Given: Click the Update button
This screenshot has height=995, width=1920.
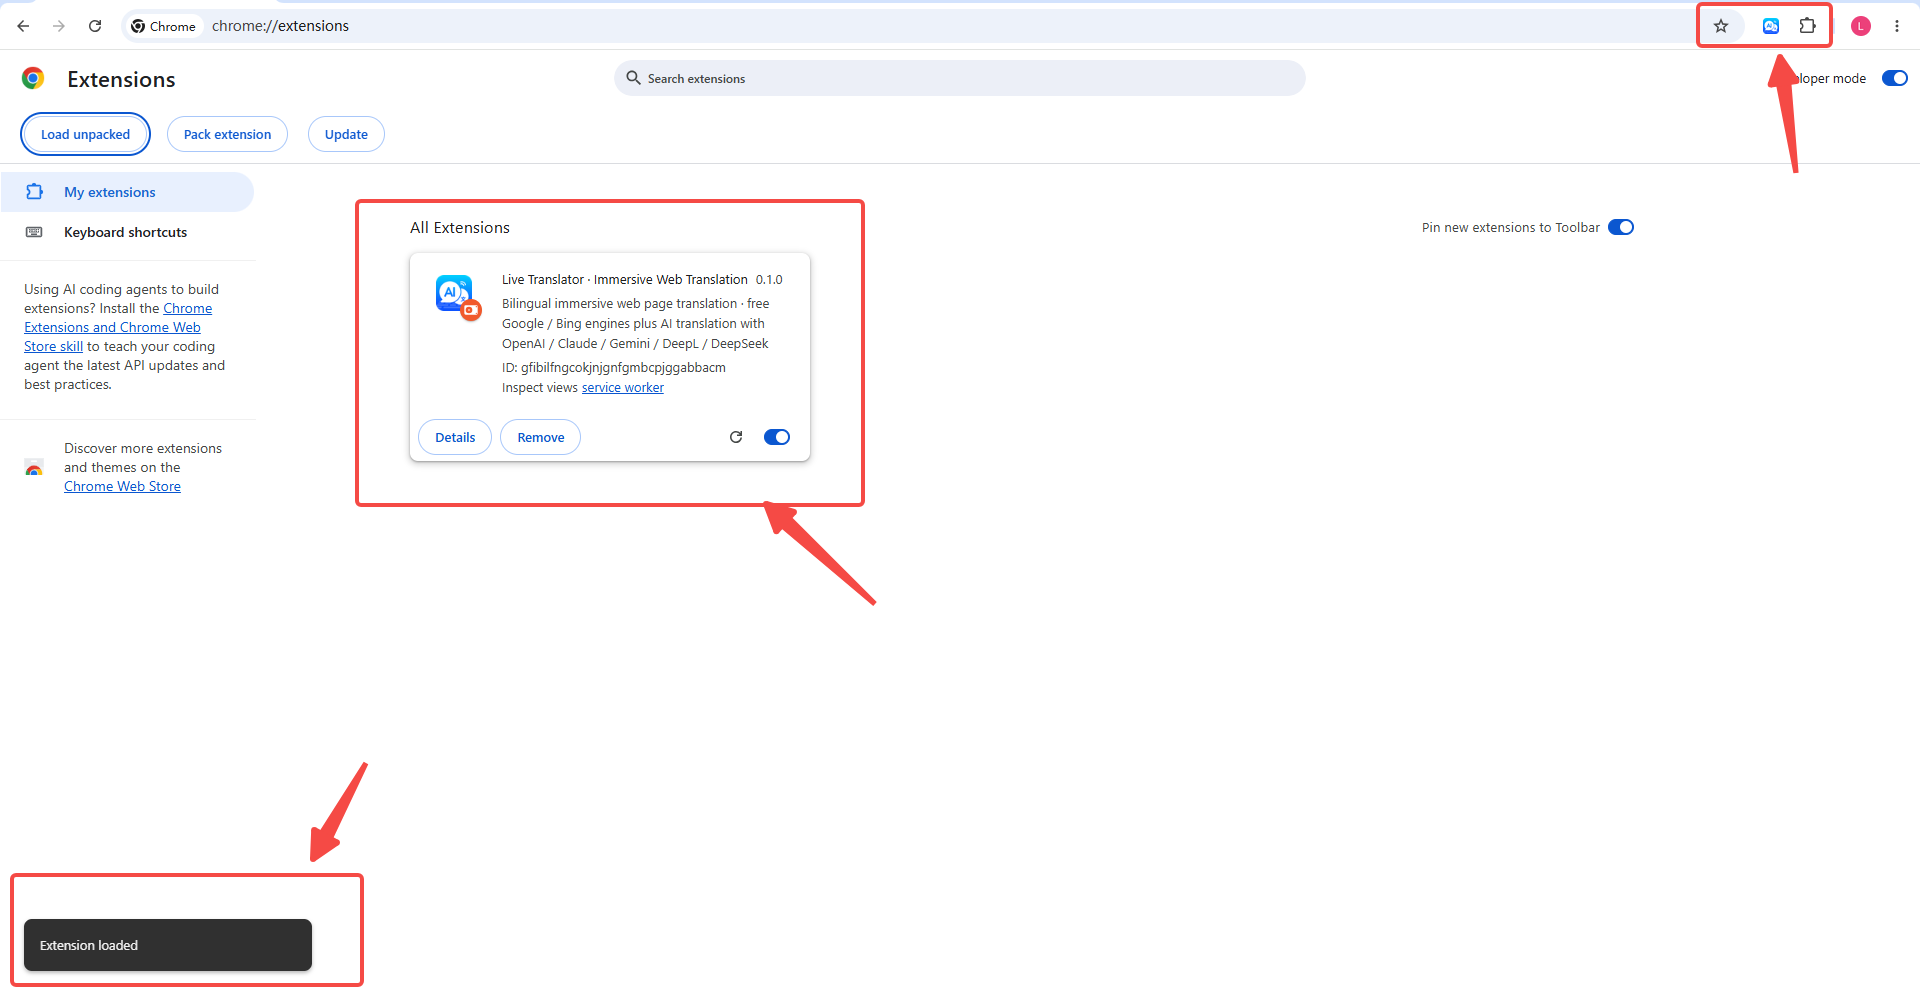Looking at the screenshot, I should point(346,134).
